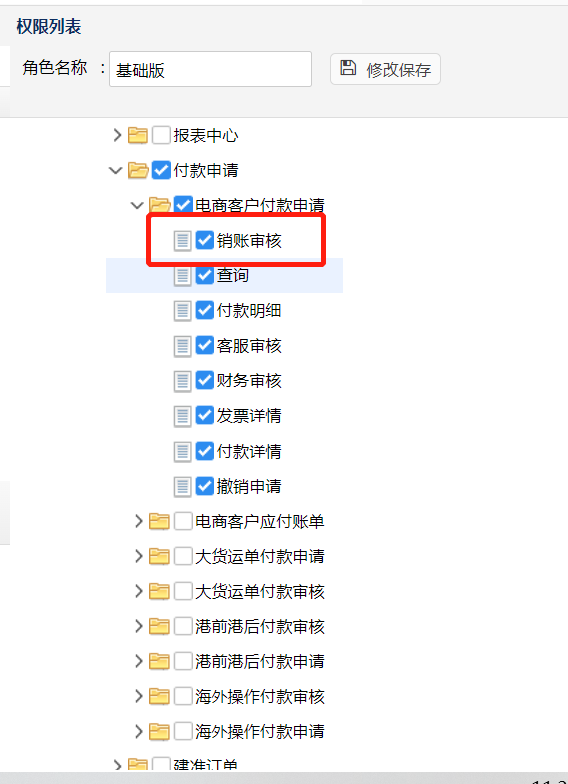The height and width of the screenshot is (784, 568).
Task: Click the folder icon beside 报表中心
Action: tap(138, 135)
